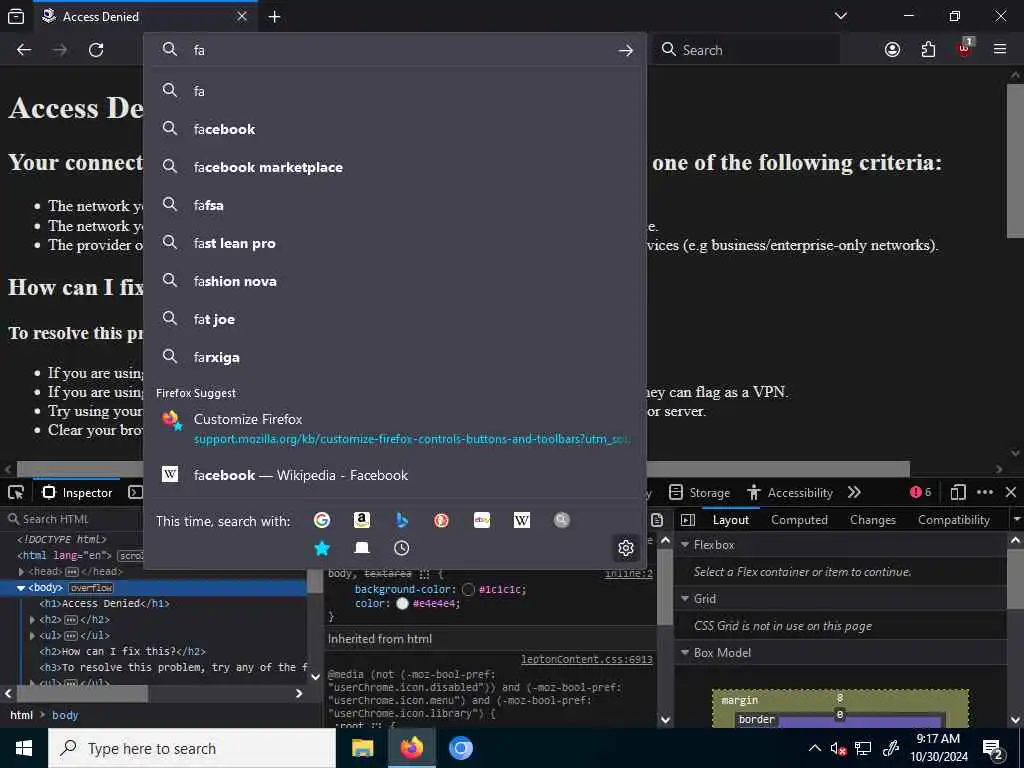Open the DevTools three-dots customize menu
1024x768 pixels.
tap(985, 492)
